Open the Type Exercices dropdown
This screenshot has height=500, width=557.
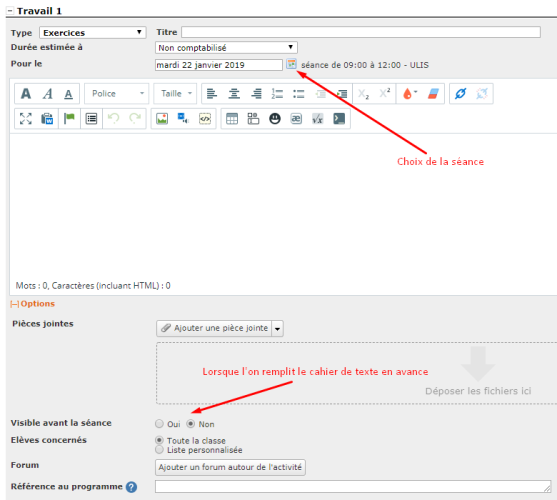(93, 33)
